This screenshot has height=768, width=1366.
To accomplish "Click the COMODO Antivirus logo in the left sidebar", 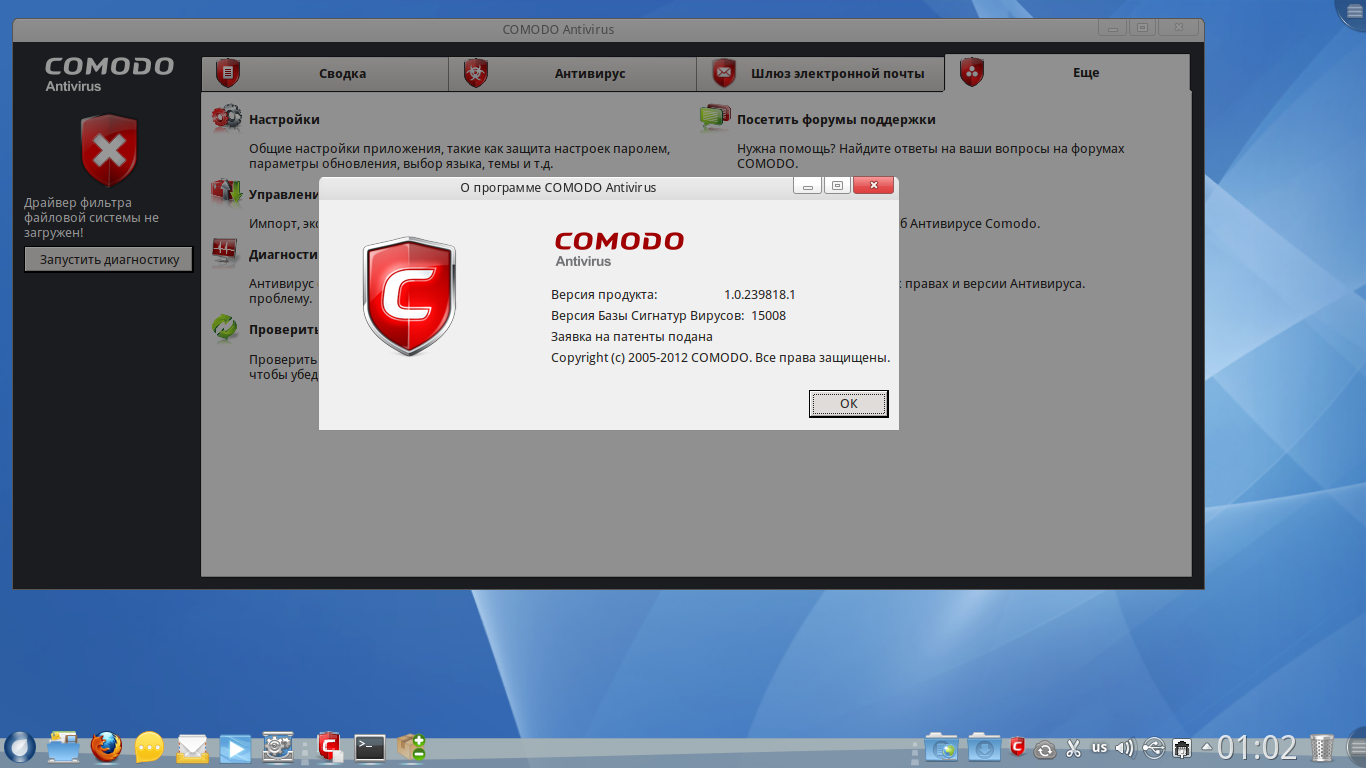I will [x=109, y=75].
